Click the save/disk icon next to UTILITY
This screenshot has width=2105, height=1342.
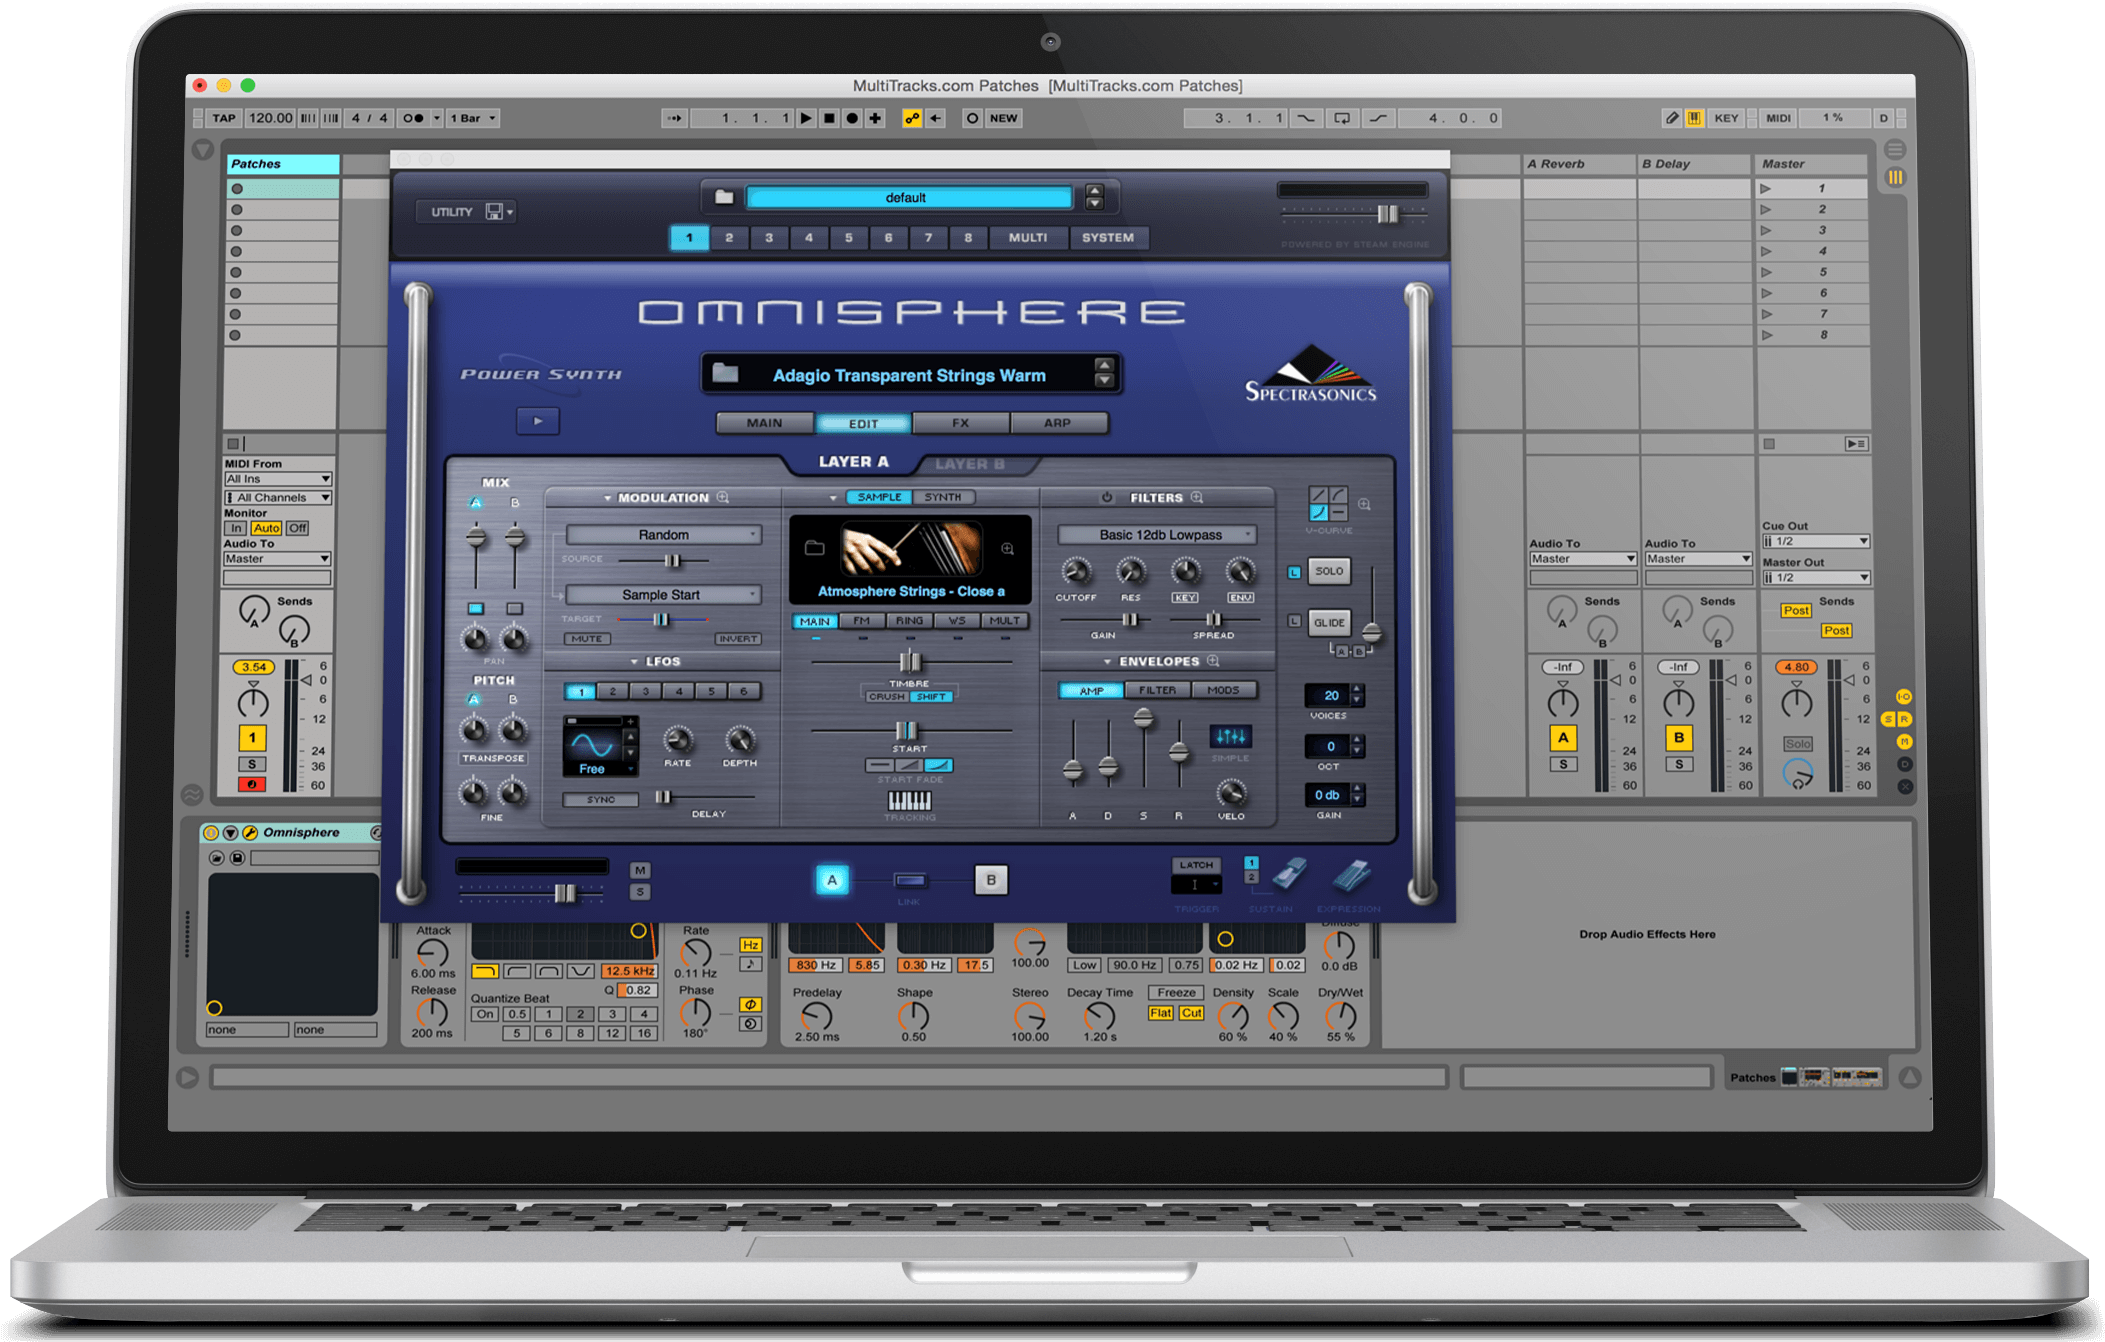495,211
